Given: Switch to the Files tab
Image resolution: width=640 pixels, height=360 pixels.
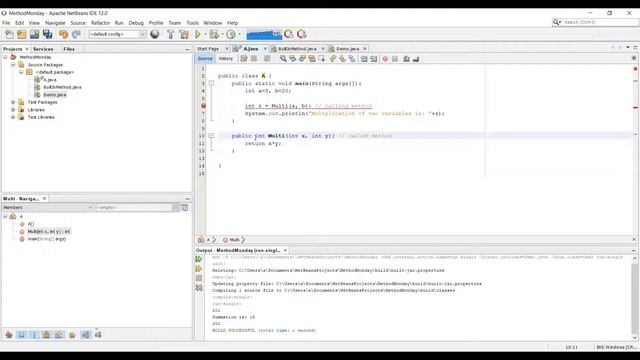Looking at the screenshot, I should 69,49.
